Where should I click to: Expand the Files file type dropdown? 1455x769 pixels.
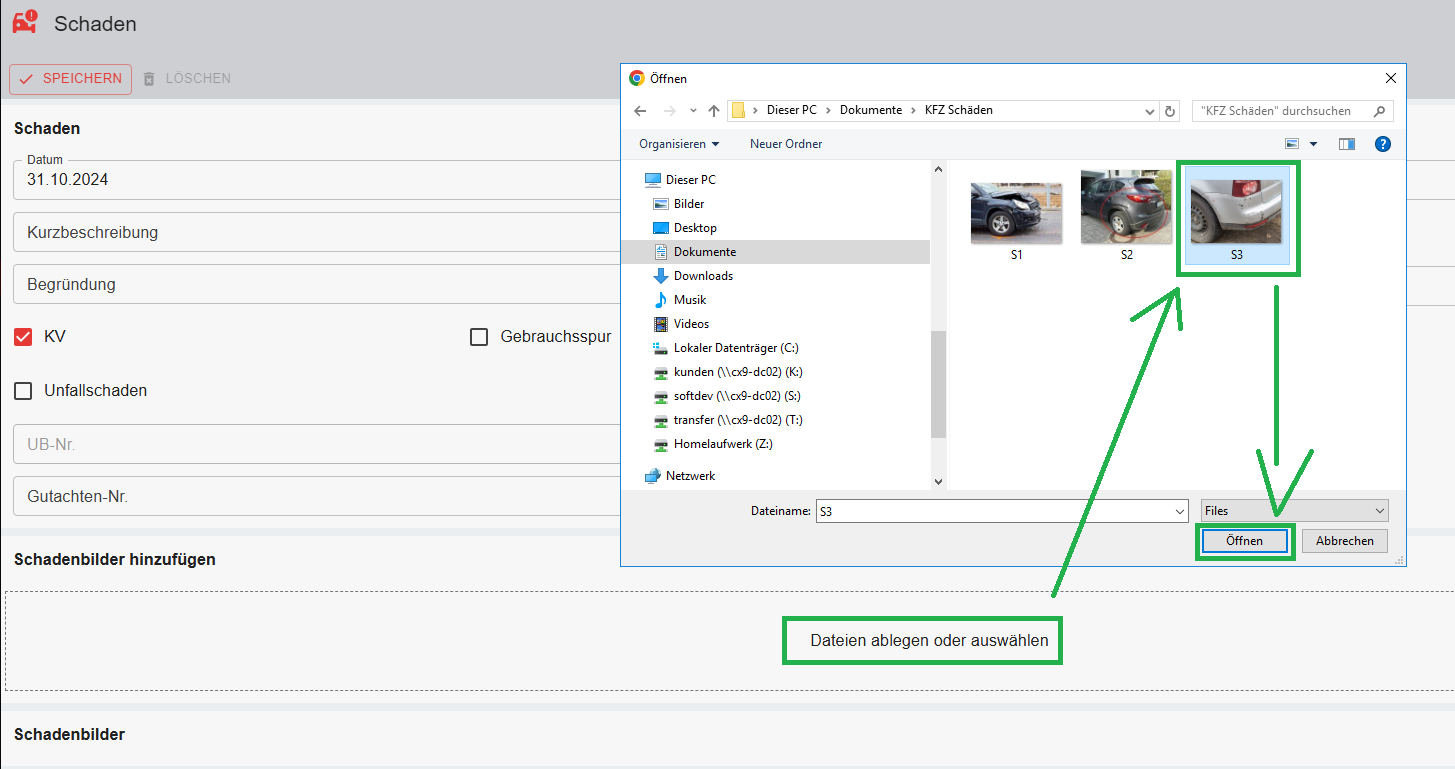(x=1294, y=511)
